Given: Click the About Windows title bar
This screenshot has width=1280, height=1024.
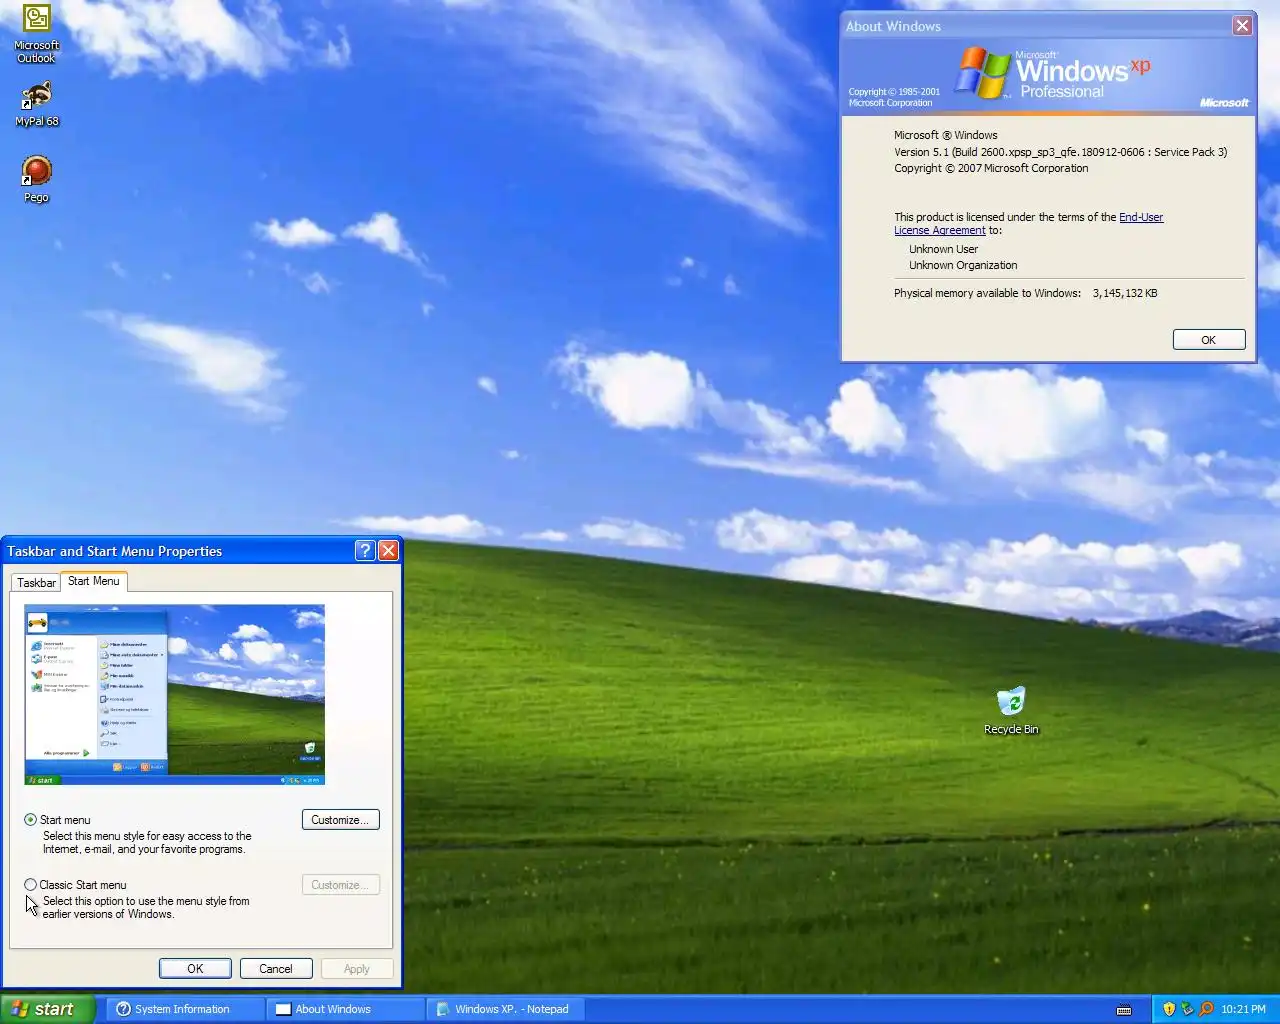Looking at the screenshot, I should point(1035,26).
